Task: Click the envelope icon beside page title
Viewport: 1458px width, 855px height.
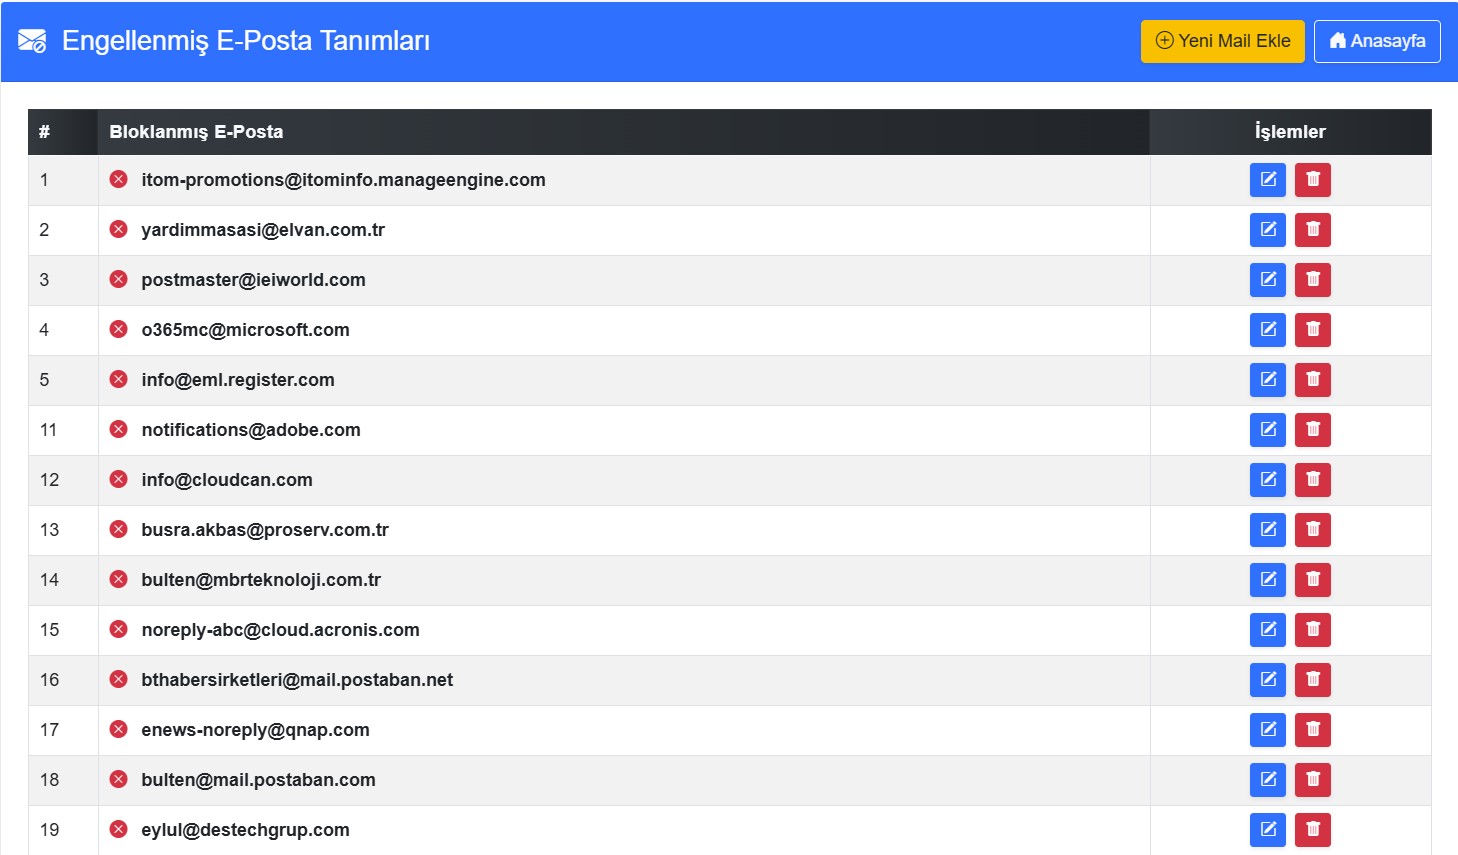Action: 32,41
